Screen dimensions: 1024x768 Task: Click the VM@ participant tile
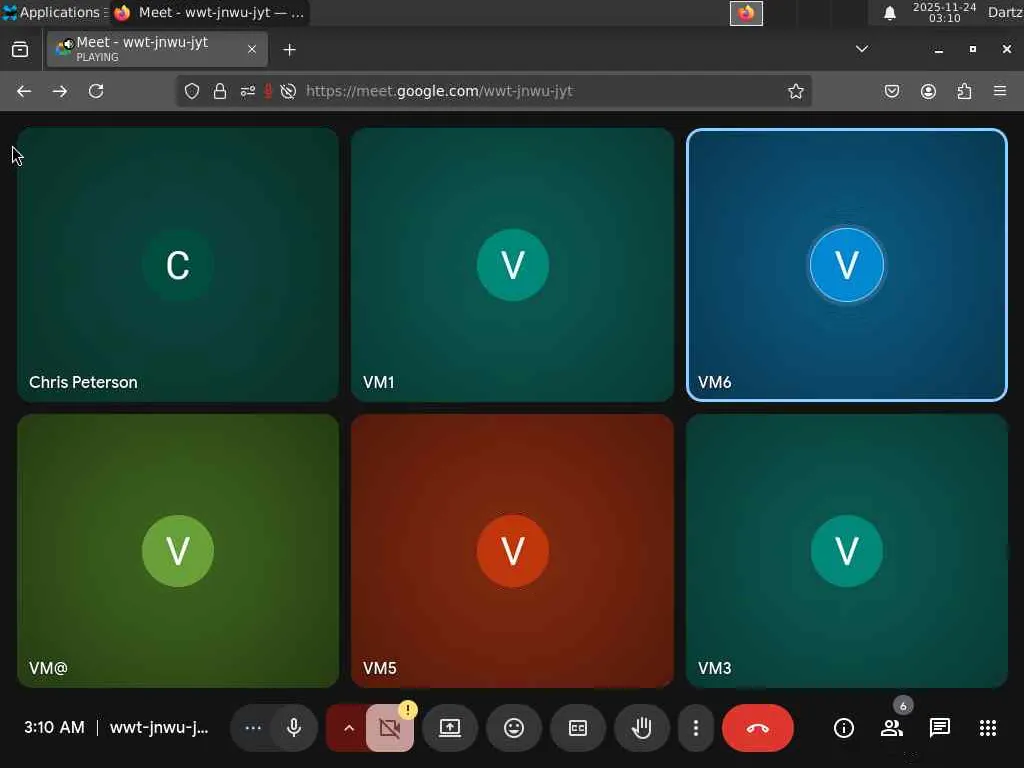coord(178,551)
